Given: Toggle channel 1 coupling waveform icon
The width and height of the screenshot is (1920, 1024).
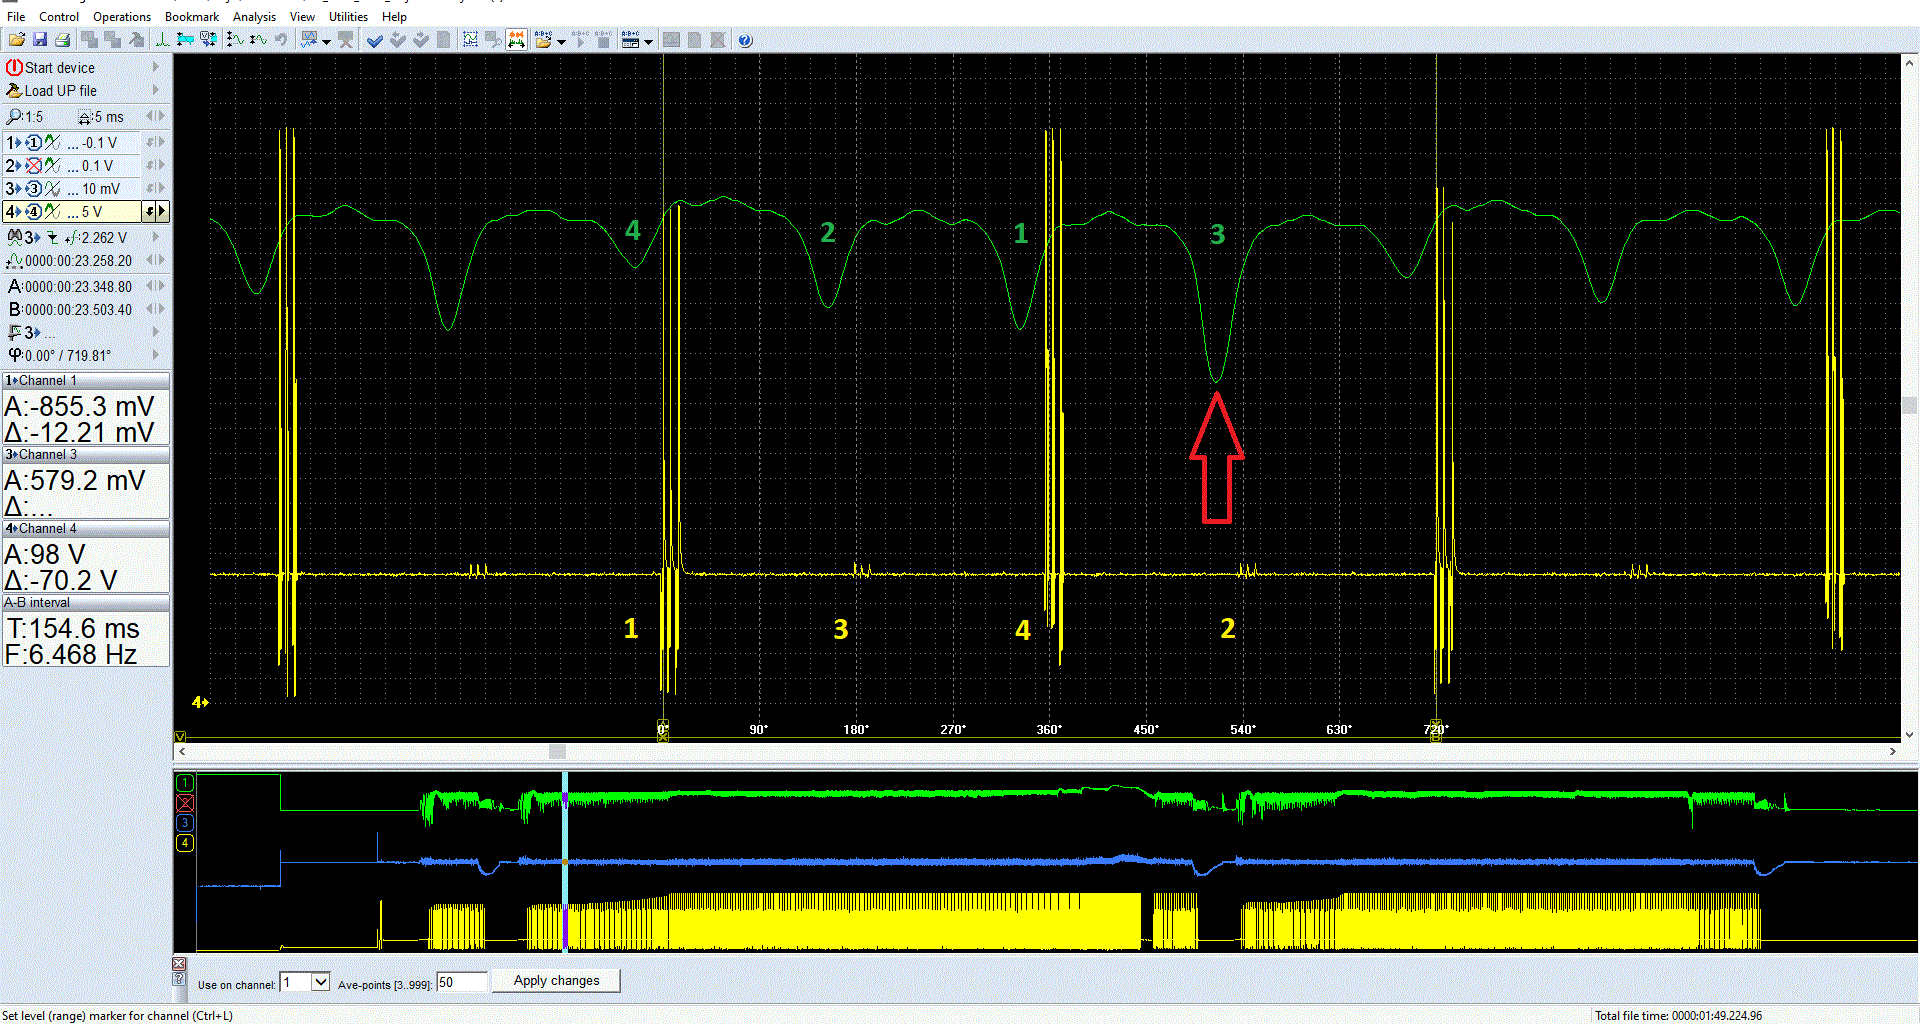Looking at the screenshot, I should tap(53, 143).
